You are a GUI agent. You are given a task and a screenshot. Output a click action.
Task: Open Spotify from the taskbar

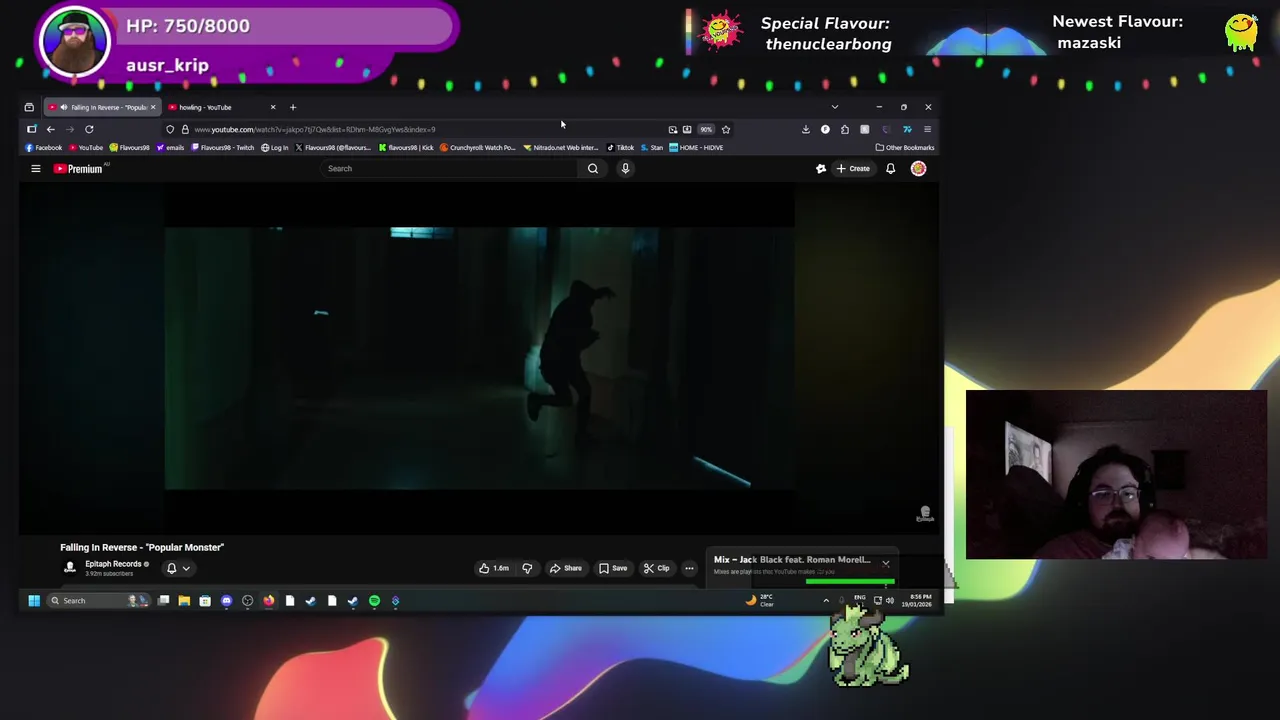374,601
